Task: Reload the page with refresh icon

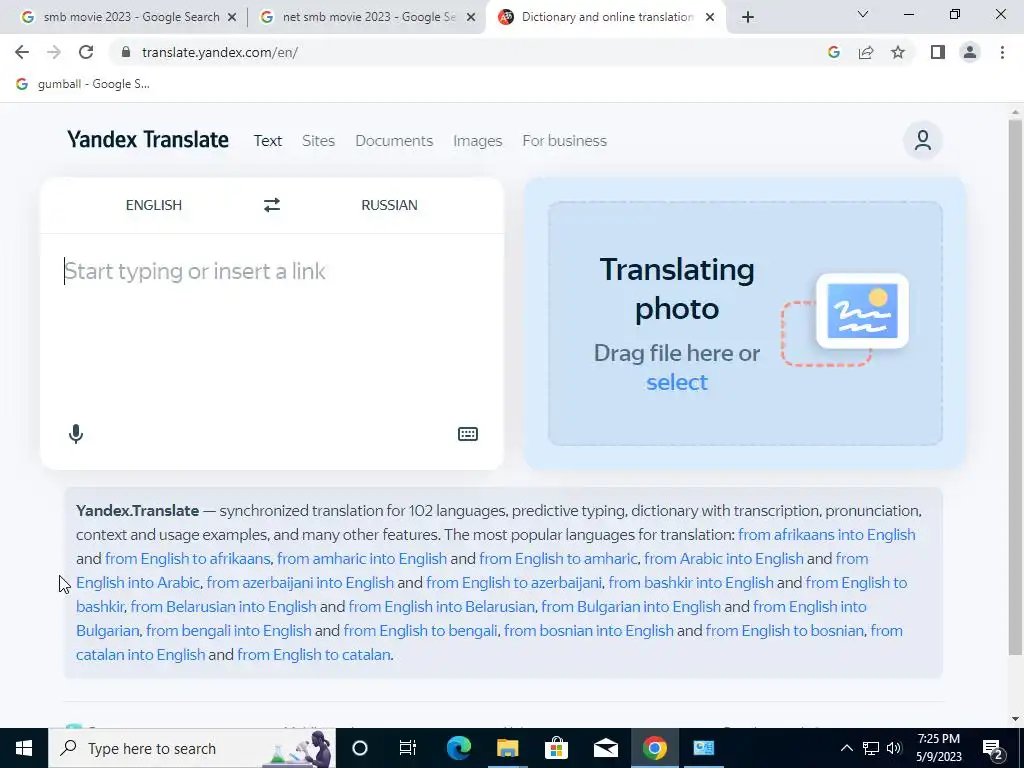Action: pyautogui.click(x=86, y=52)
